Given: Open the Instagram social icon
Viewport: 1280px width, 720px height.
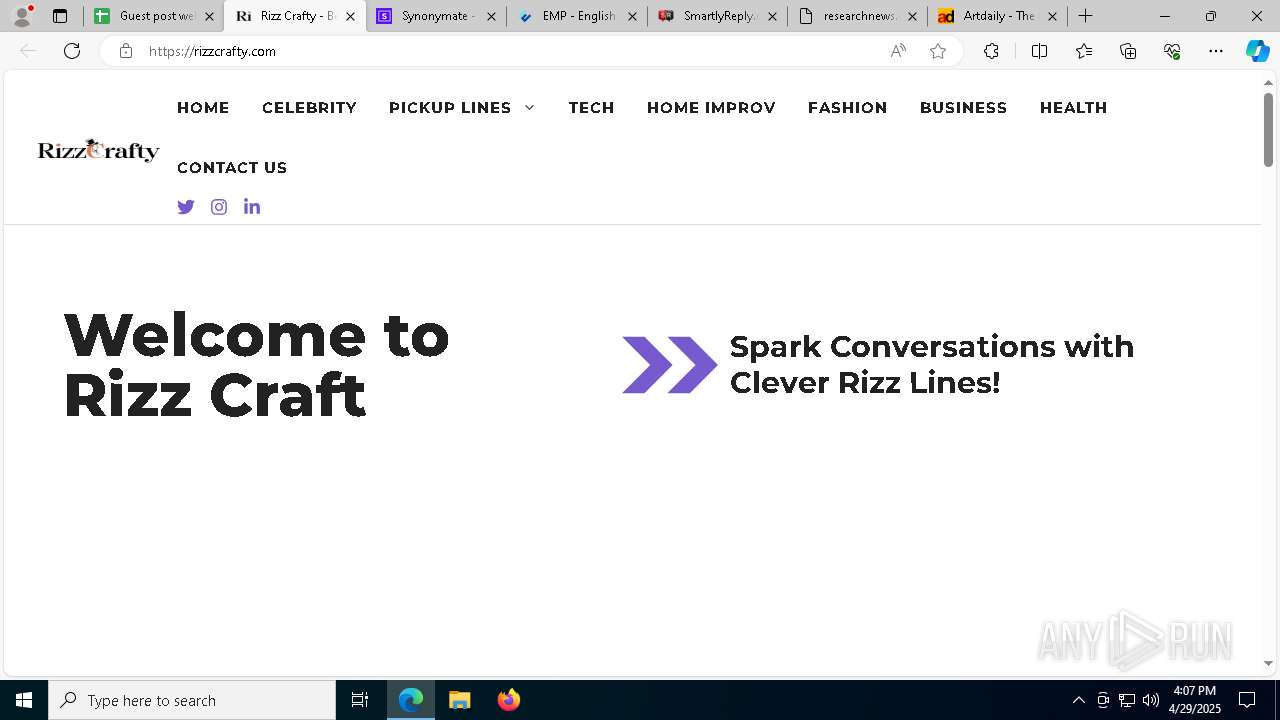Looking at the screenshot, I should [219, 207].
